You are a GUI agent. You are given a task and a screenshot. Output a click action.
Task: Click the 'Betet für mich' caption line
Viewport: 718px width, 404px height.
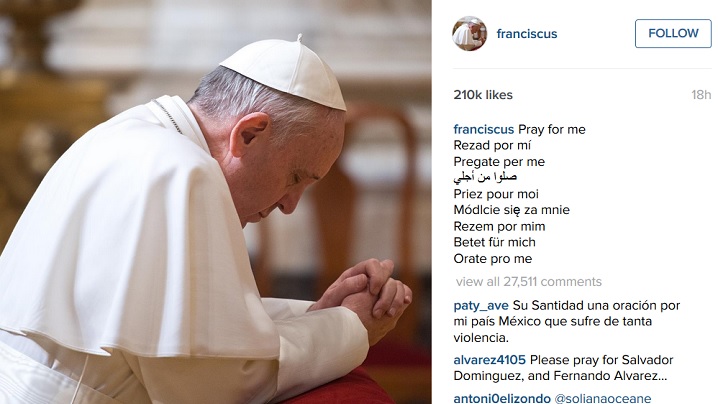495,242
